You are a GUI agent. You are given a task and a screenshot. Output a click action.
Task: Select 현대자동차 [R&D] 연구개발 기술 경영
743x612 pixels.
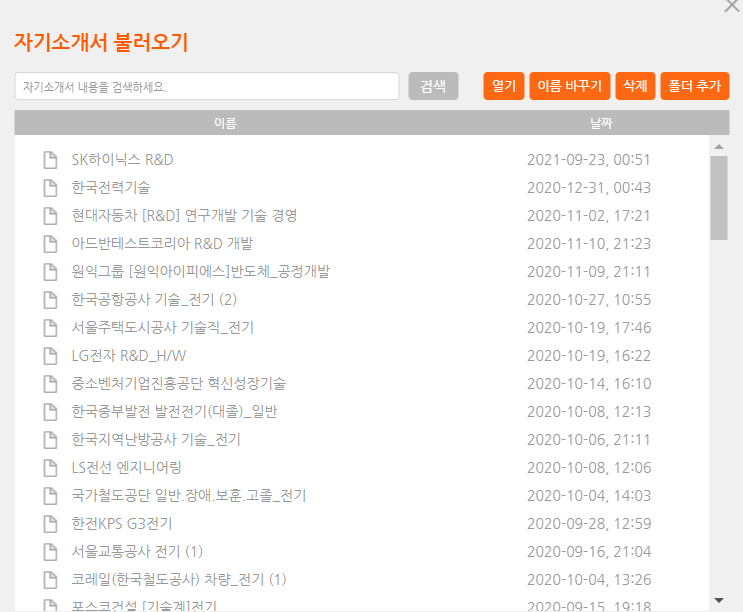[184, 216]
